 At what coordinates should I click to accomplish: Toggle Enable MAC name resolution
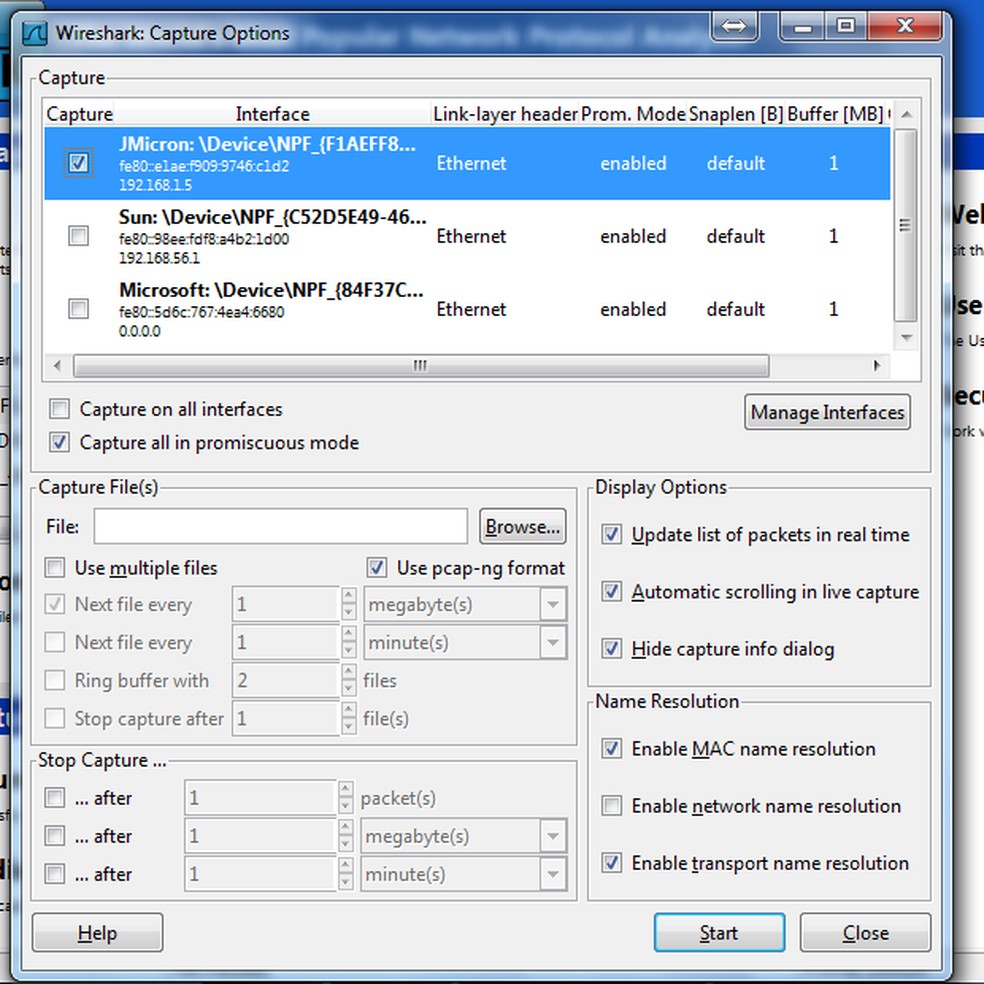tap(612, 749)
